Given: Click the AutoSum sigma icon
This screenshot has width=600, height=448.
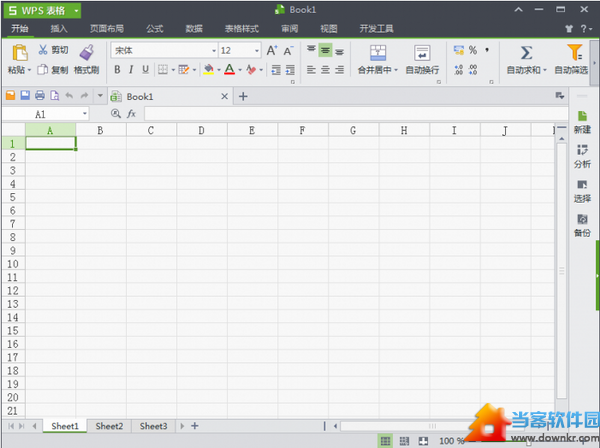Looking at the screenshot, I should click(x=527, y=53).
